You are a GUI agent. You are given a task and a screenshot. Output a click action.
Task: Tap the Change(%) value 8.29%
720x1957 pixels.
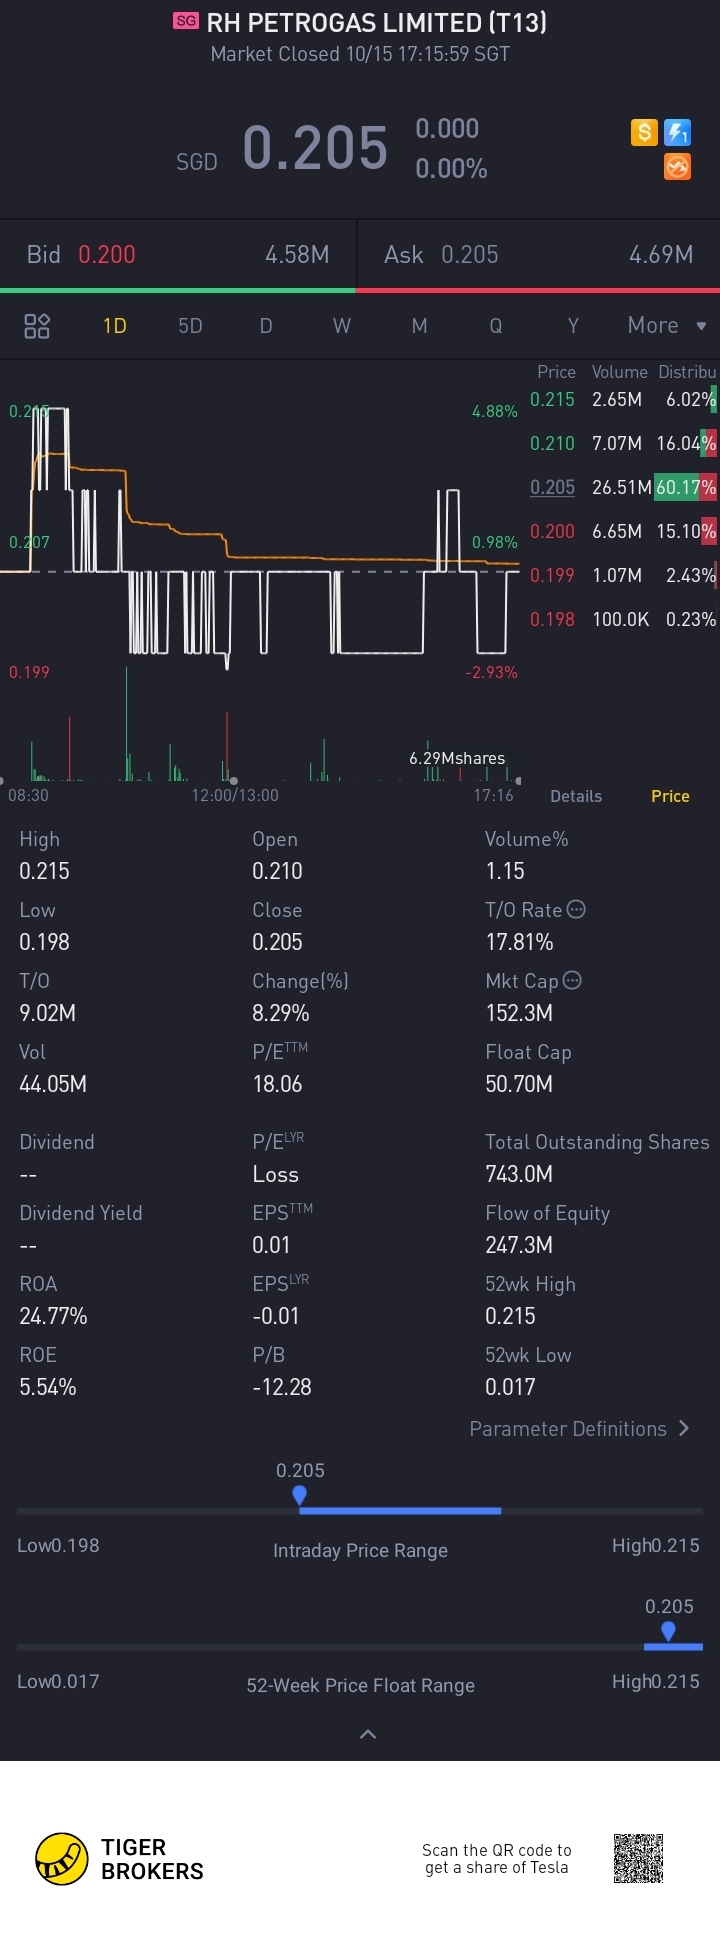281,1013
